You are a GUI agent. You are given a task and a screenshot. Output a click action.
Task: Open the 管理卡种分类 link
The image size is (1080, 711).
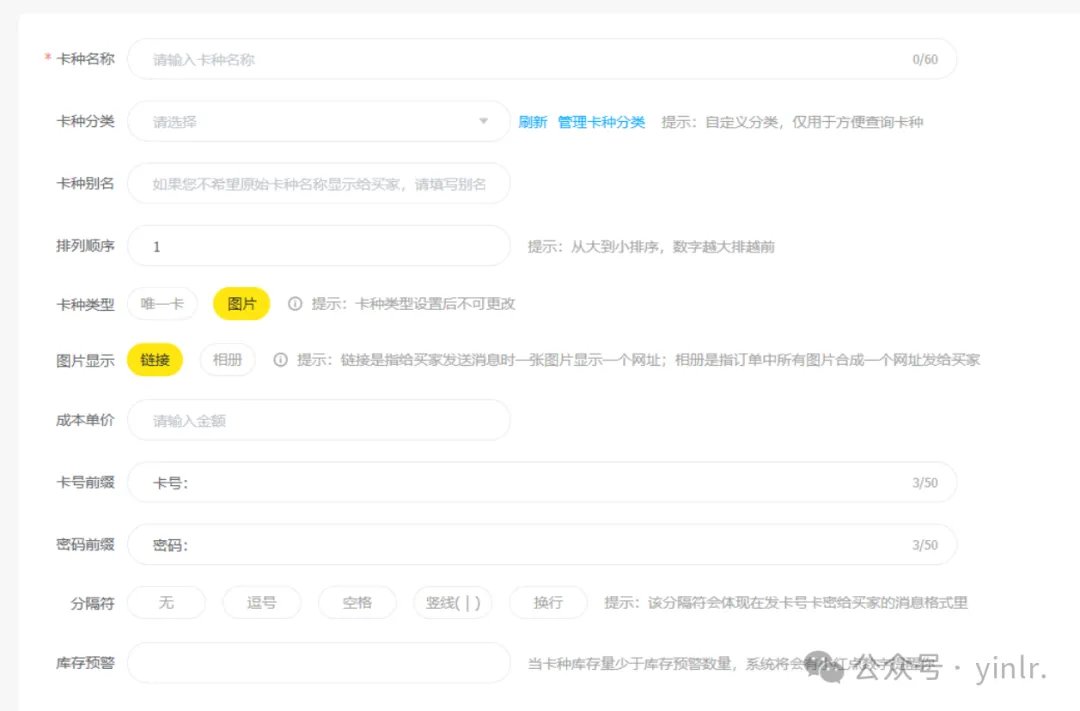[601, 122]
